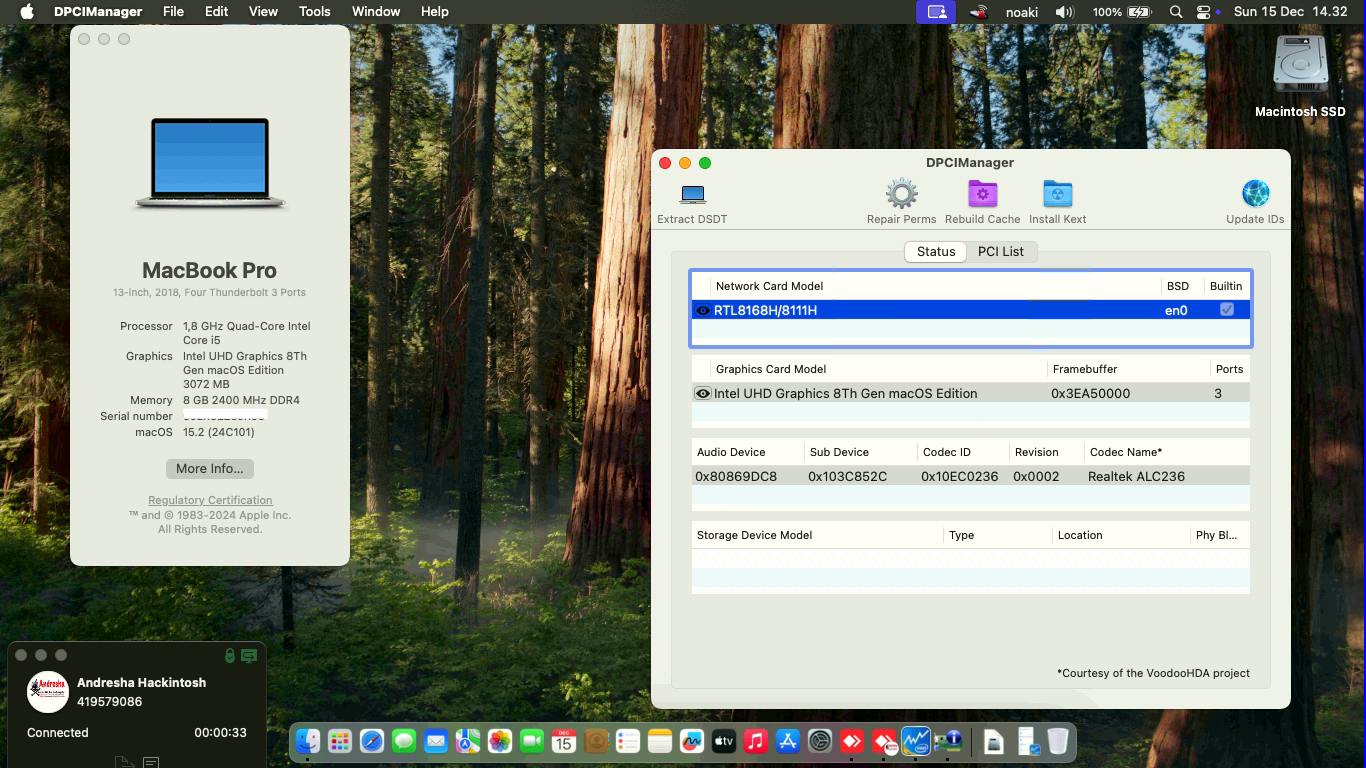Screen dimensions: 1366x768
Task: Uncheck the Builtin checkbox for RTL8168H
Action: point(1226,309)
